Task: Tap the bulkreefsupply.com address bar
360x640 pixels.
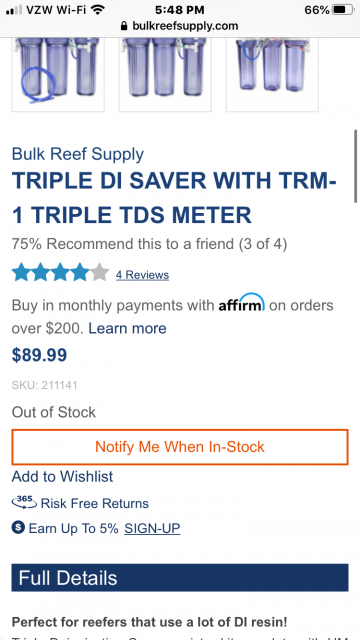Action: [x=180, y=26]
